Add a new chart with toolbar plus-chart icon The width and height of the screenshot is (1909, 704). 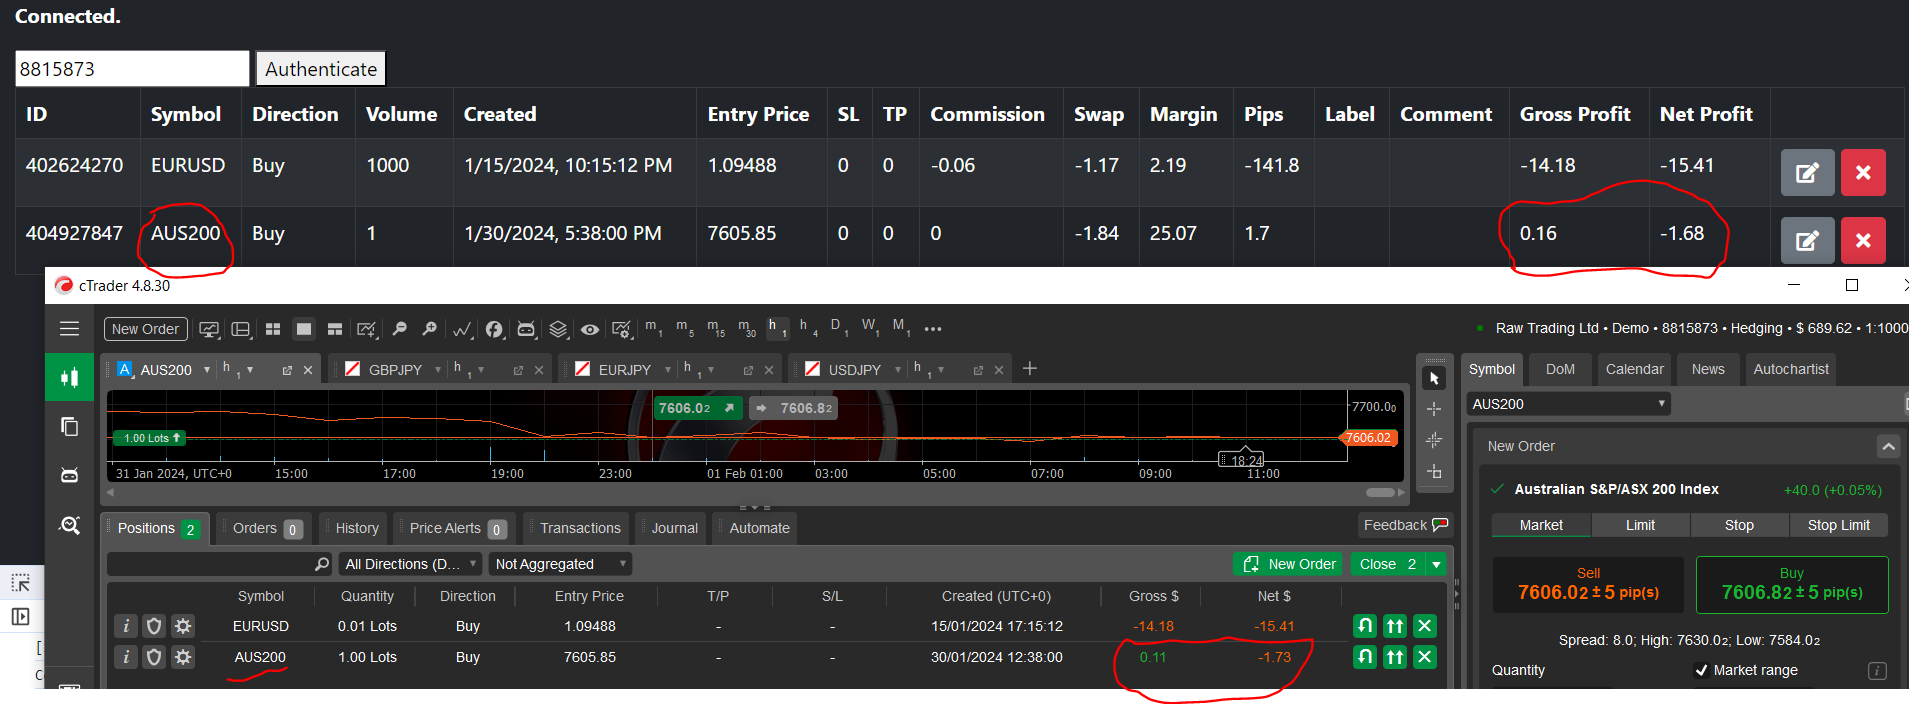[x=367, y=328]
